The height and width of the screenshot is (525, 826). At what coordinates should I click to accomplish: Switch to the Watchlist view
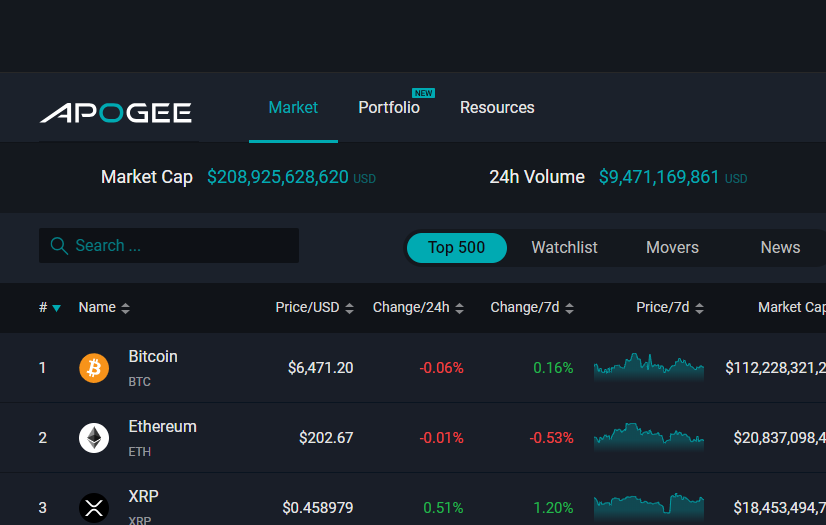coord(564,247)
